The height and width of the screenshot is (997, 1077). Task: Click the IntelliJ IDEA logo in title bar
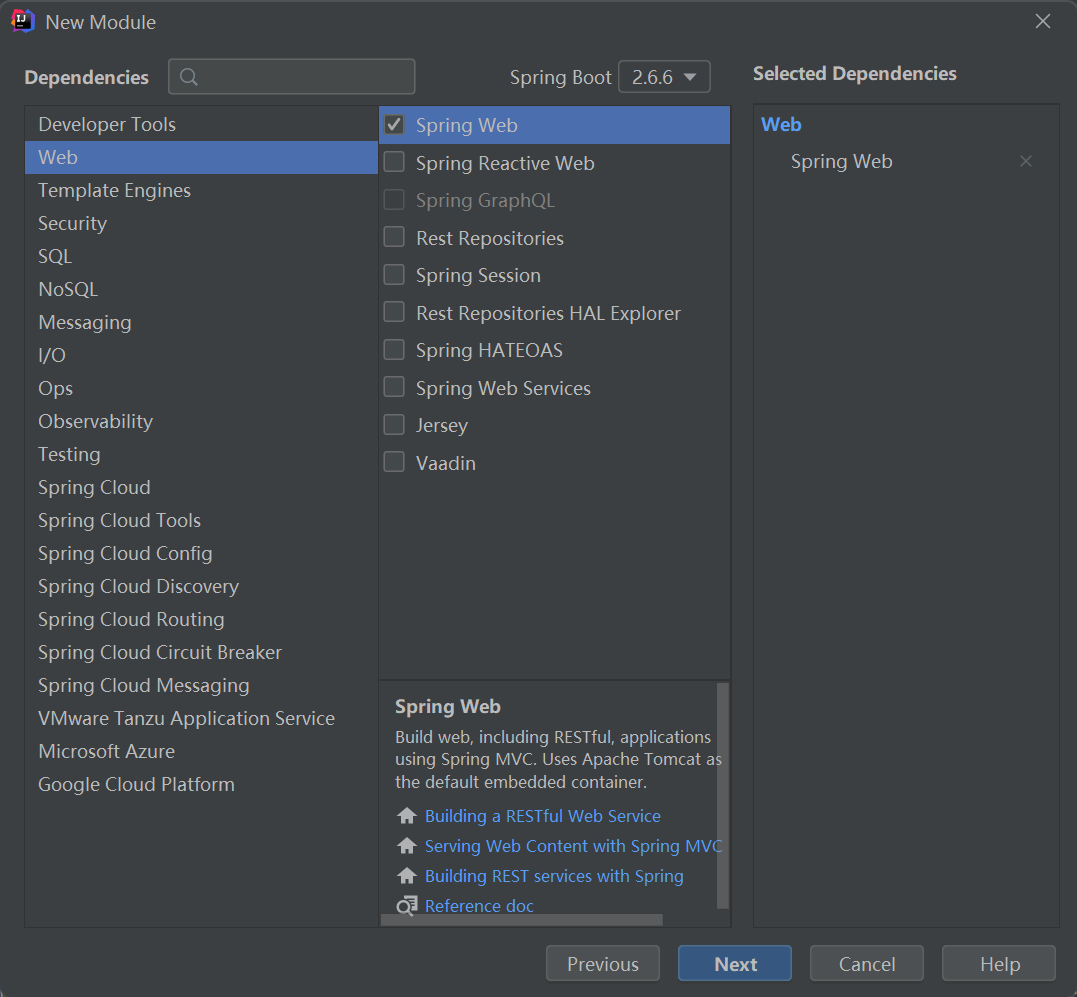click(x=23, y=21)
